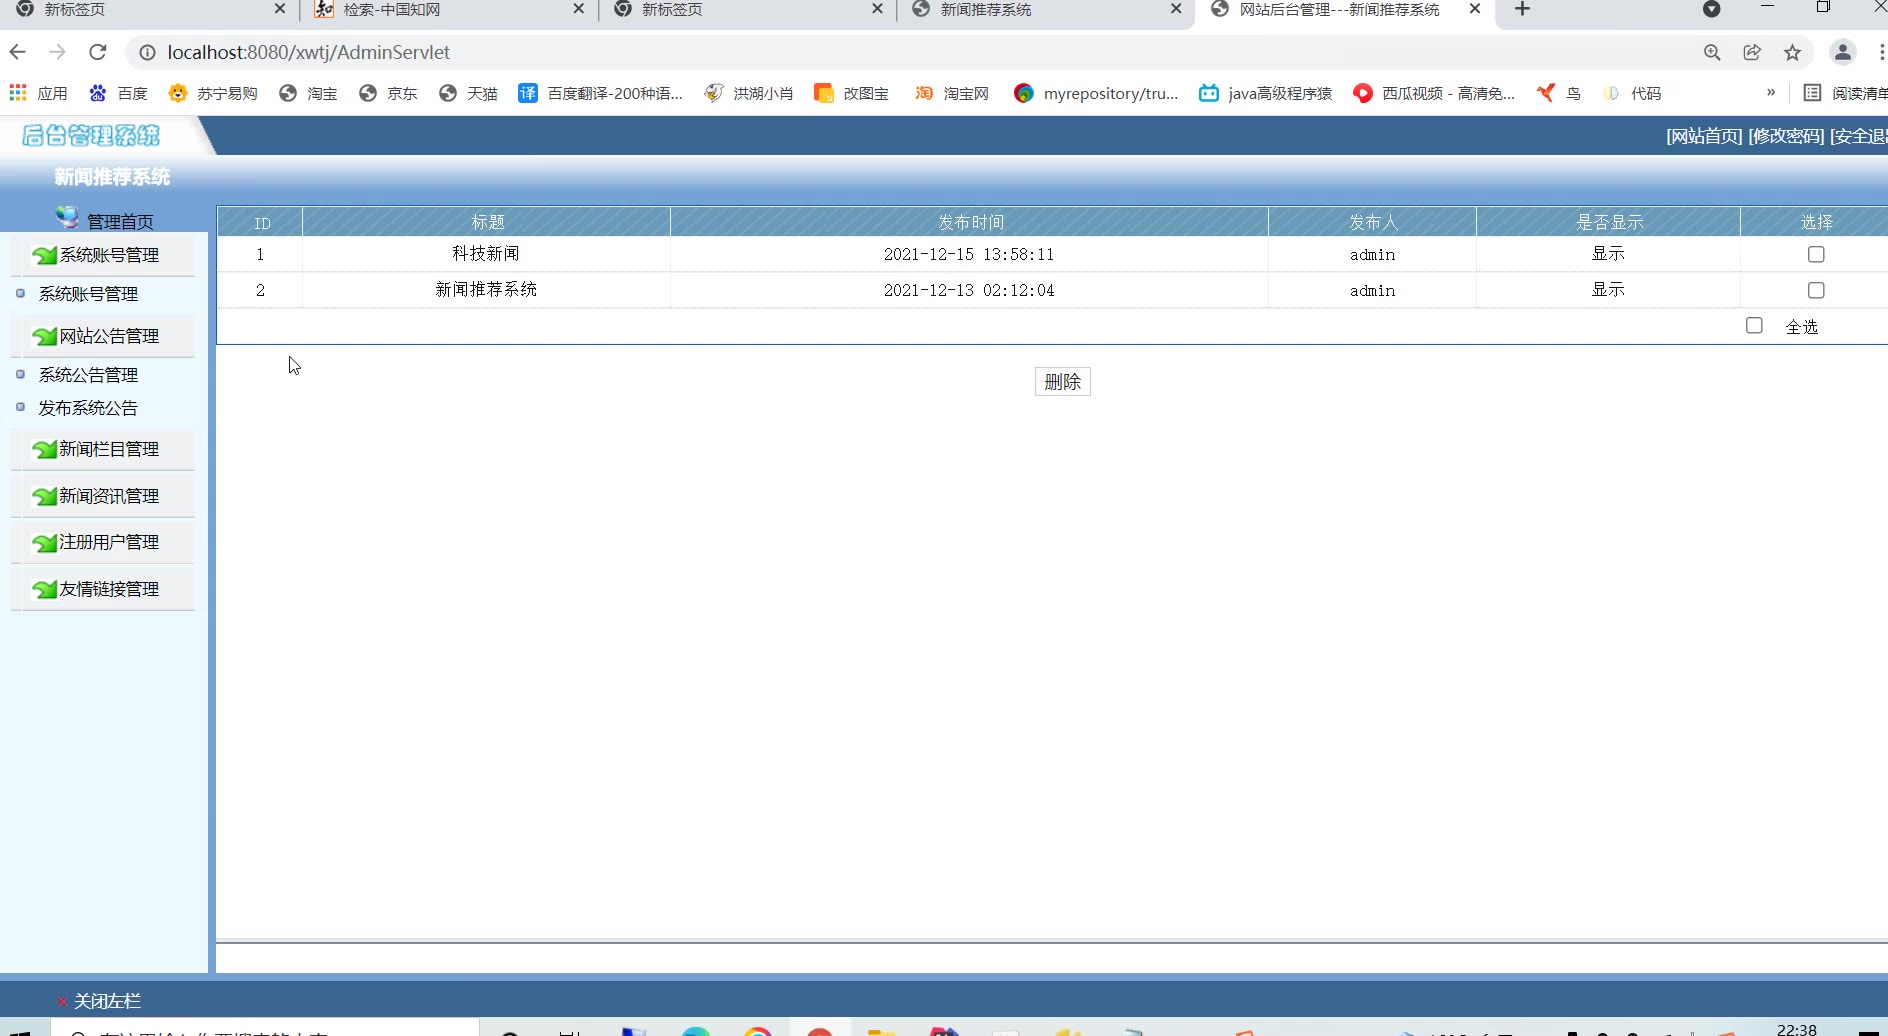Expand the 友情链接管理 menu header
The height and width of the screenshot is (1036, 1888).
tap(104, 589)
